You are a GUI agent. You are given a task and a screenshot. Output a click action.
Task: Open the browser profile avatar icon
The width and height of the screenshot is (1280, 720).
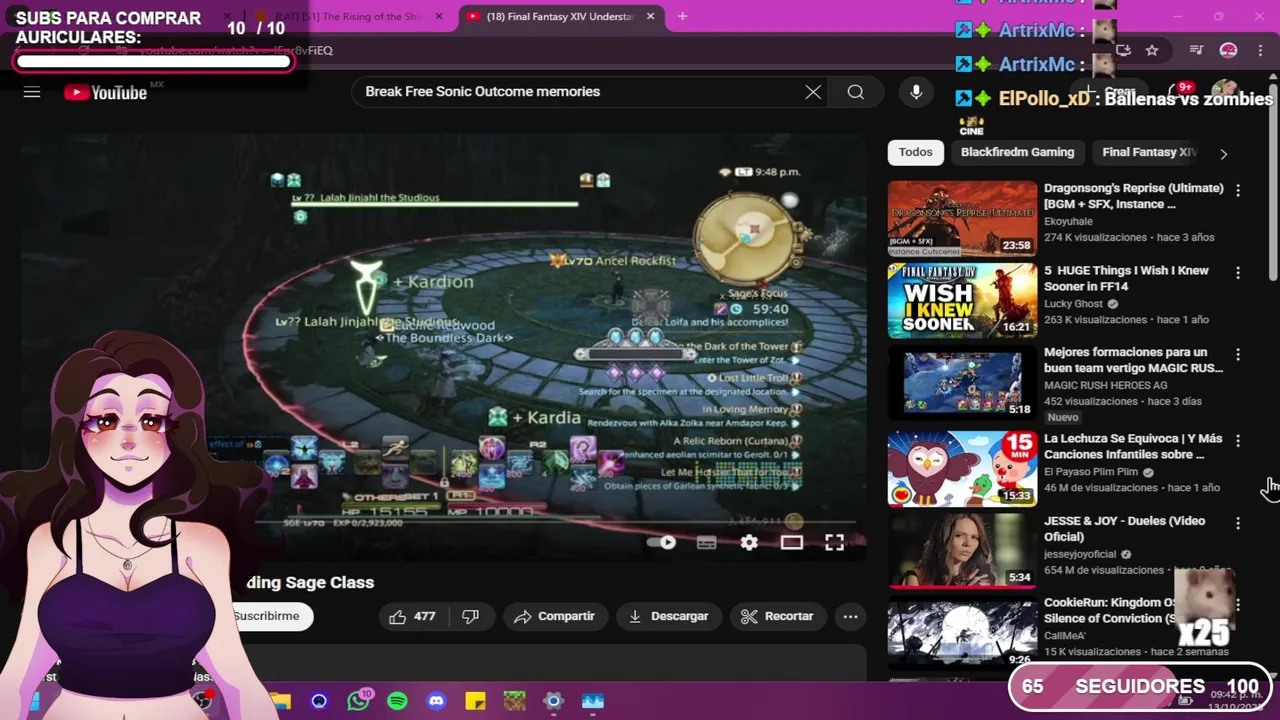(1228, 50)
